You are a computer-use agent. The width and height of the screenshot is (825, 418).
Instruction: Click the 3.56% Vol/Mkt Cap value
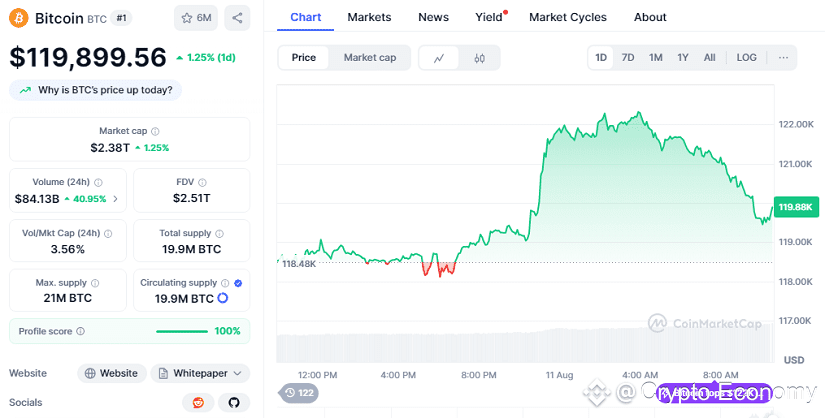click(x=67, y=250)
